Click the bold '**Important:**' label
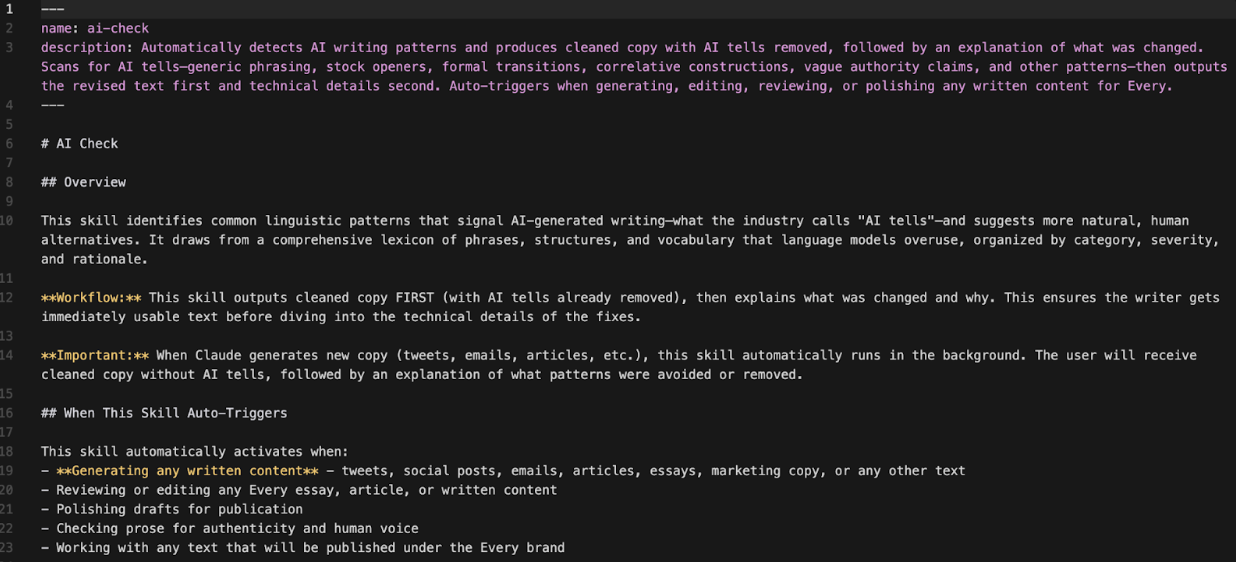The image size is (1236, 562). 95,355
